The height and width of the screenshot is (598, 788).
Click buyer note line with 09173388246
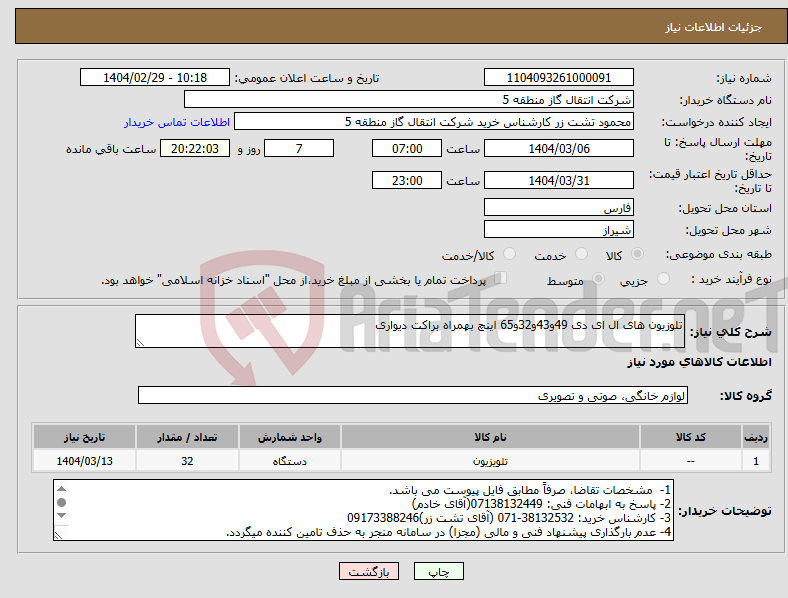pyautogui.click(x=509, y=518)
